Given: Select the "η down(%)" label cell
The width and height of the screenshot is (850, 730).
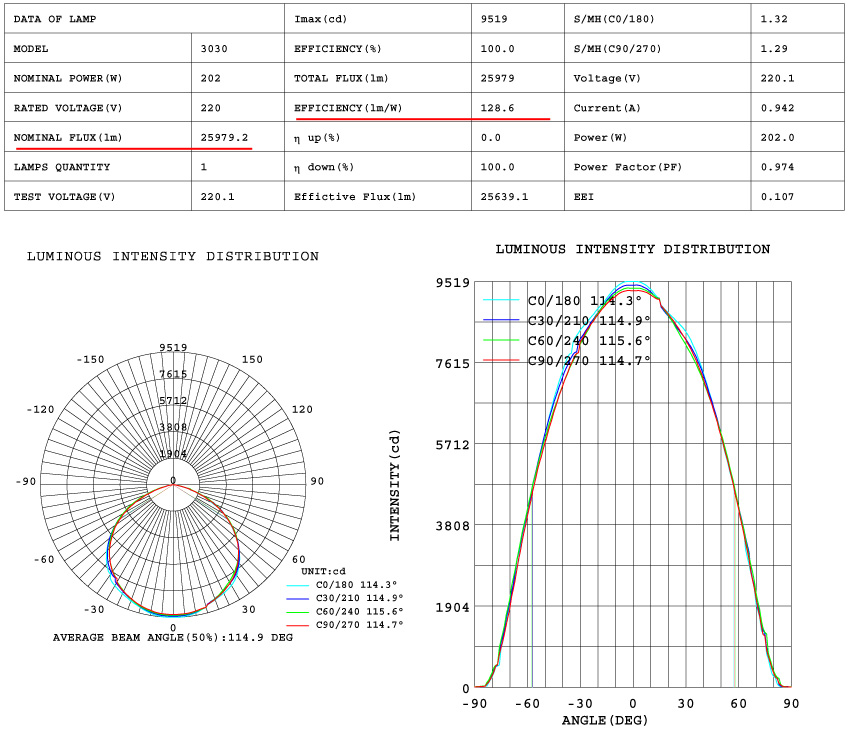Looking at the screenshot, I should (378, 167).
